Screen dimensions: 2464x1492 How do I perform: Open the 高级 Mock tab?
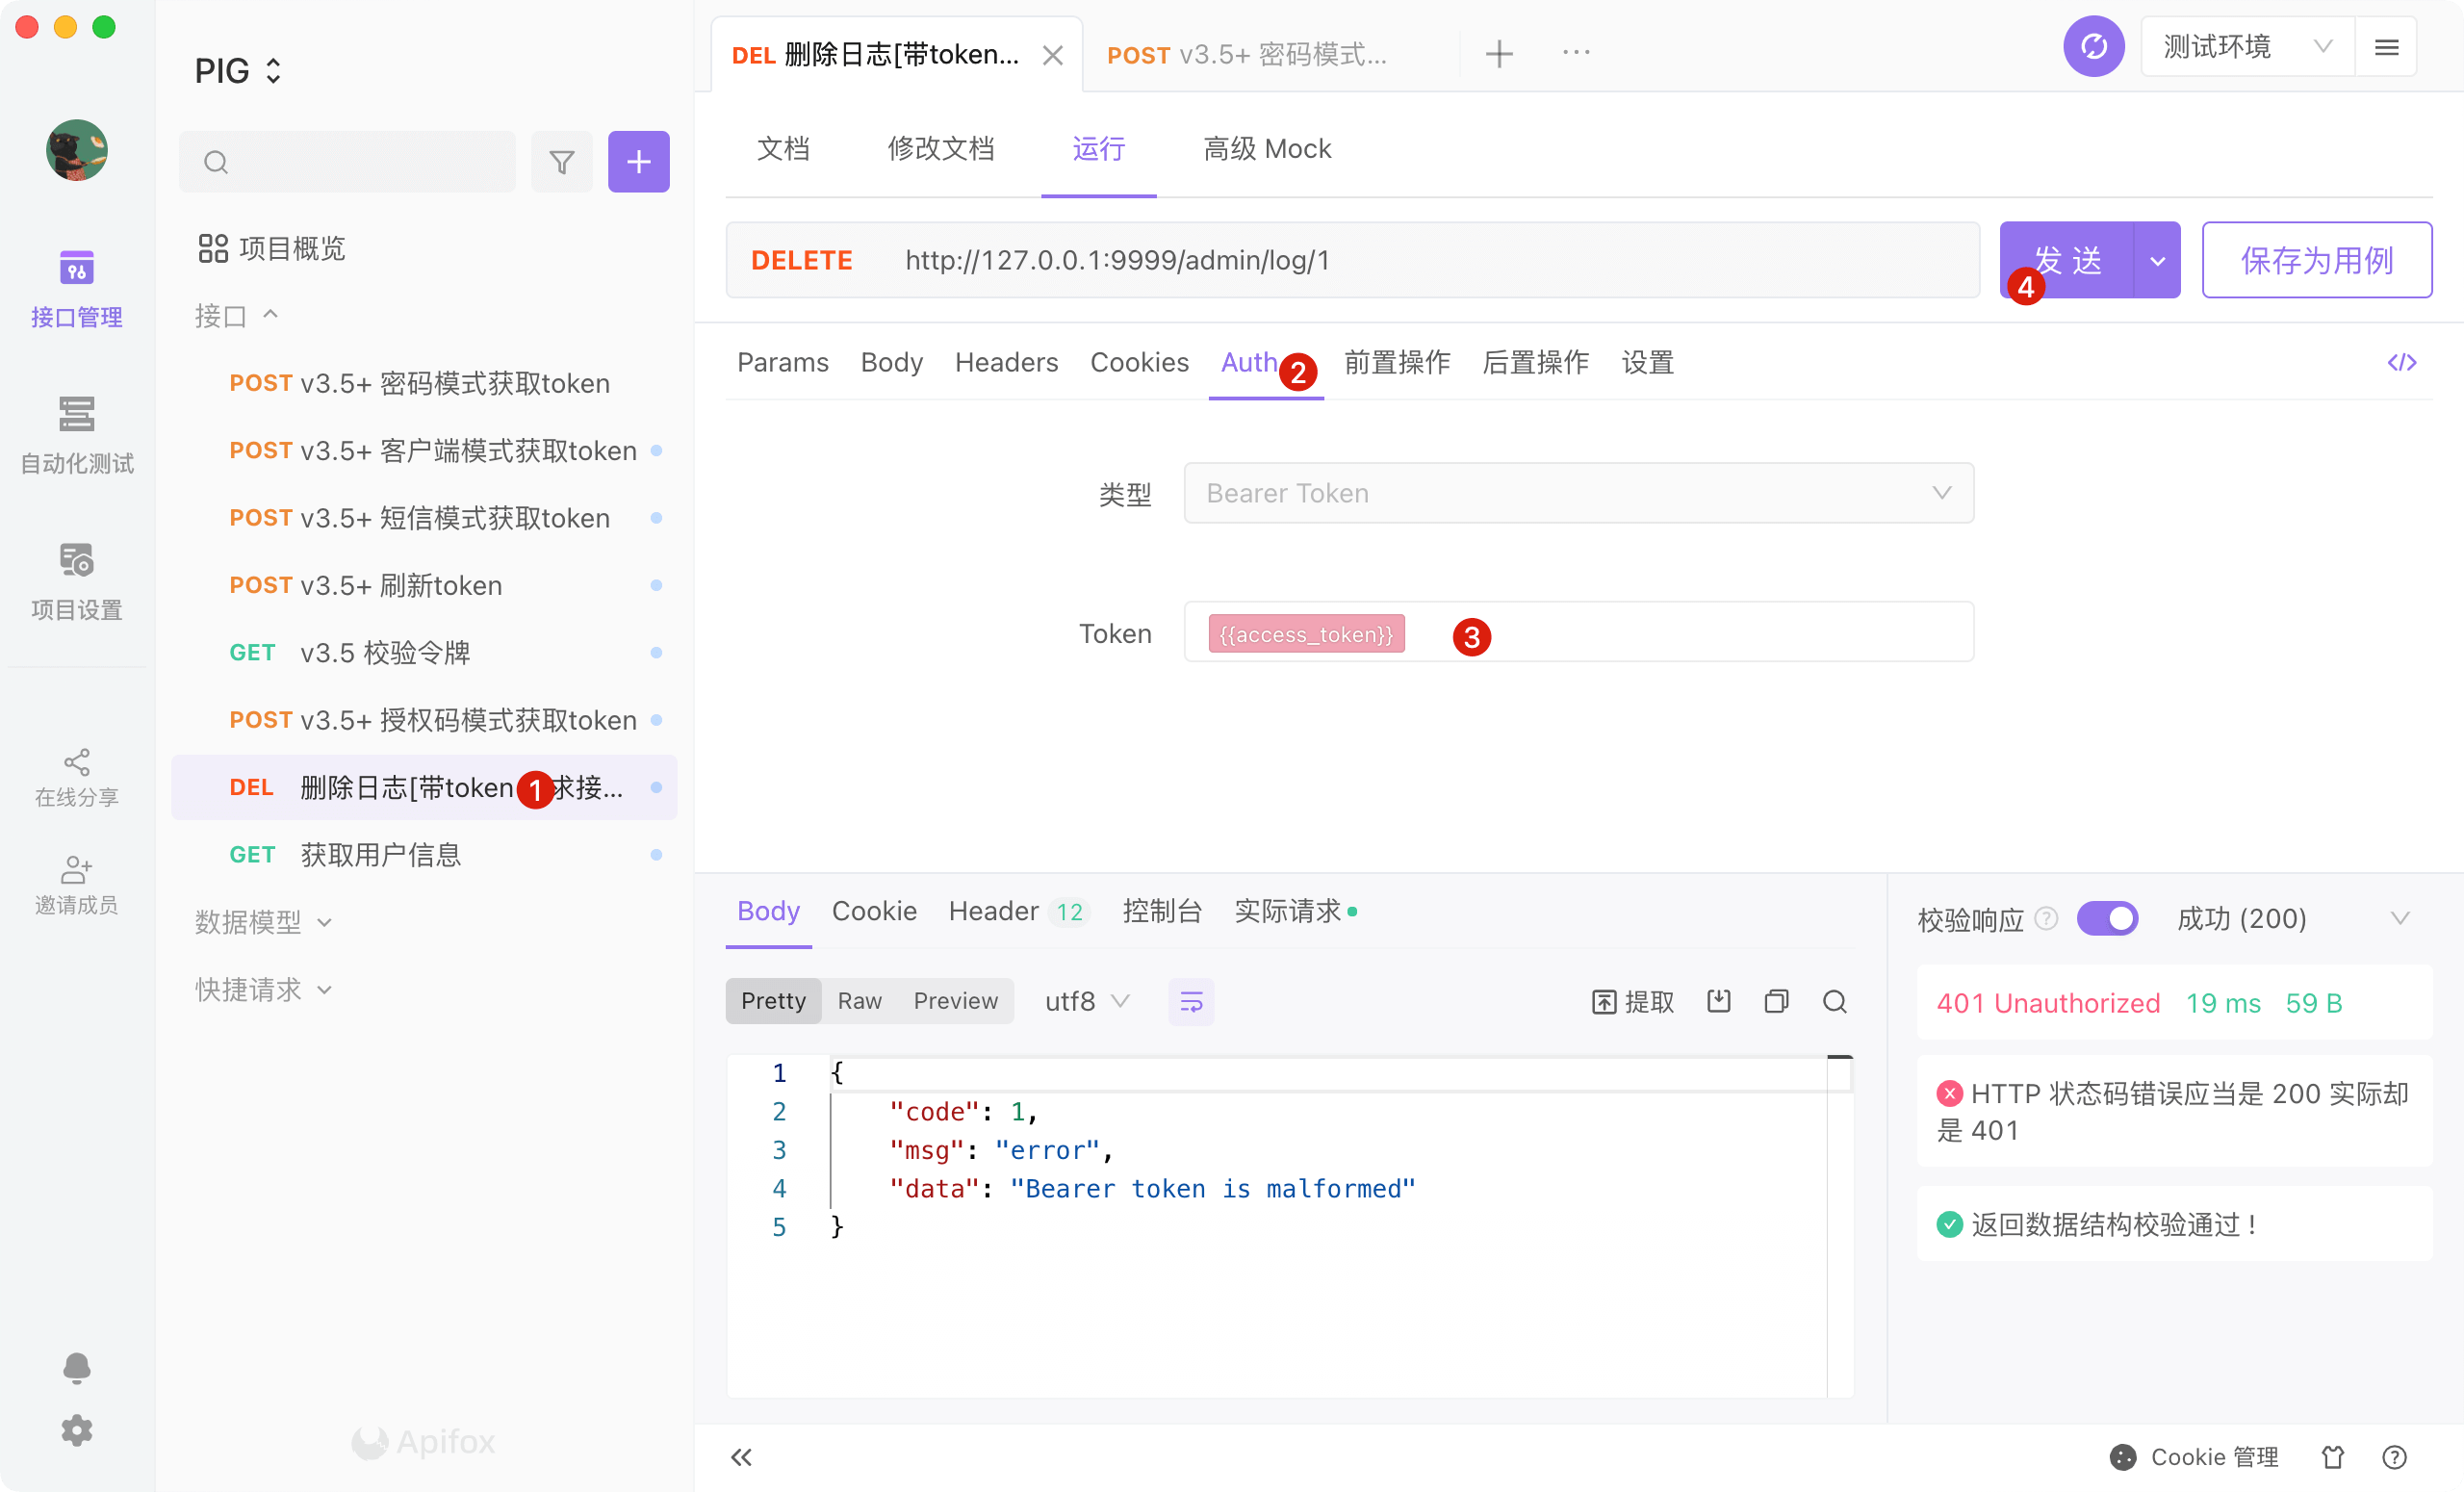[1266, 149]
